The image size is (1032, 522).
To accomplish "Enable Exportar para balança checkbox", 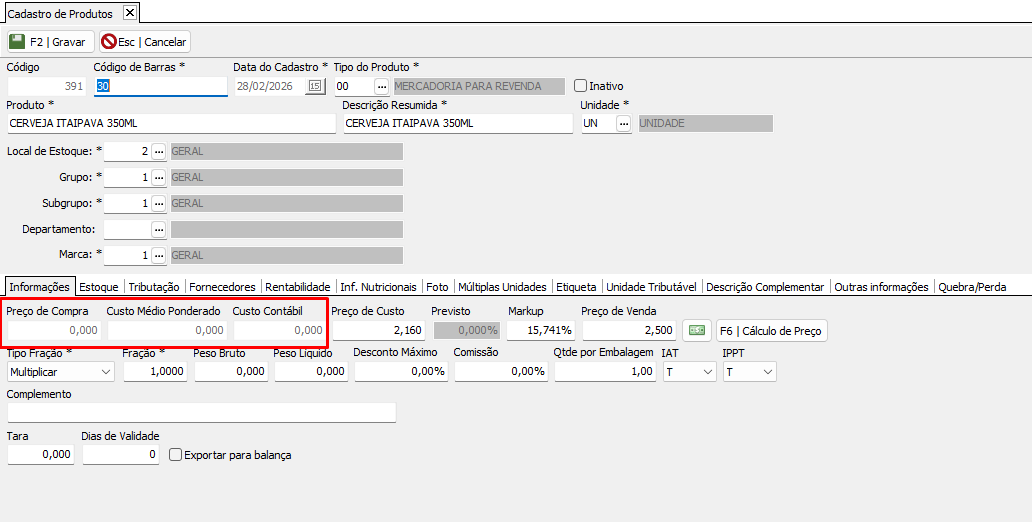I will point(176,455).
